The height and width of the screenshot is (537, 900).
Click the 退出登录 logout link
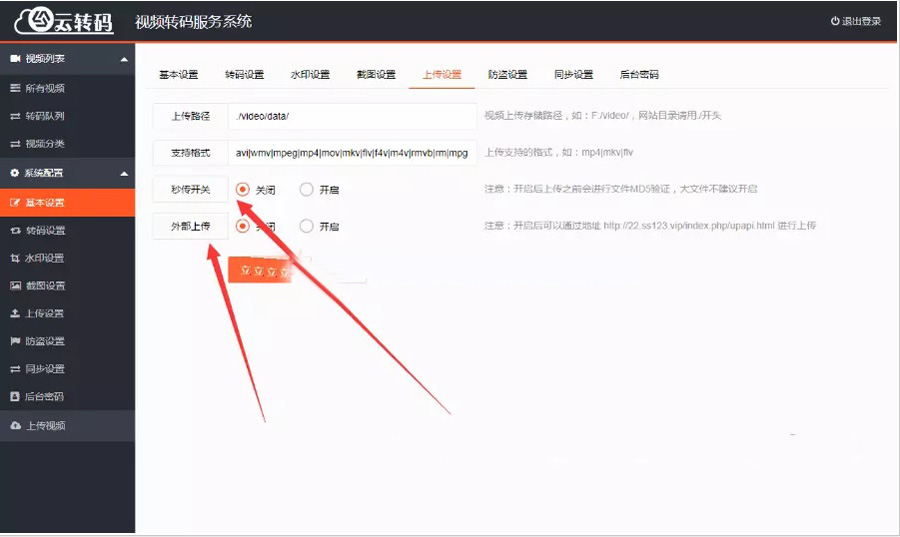tap(855, 21)
